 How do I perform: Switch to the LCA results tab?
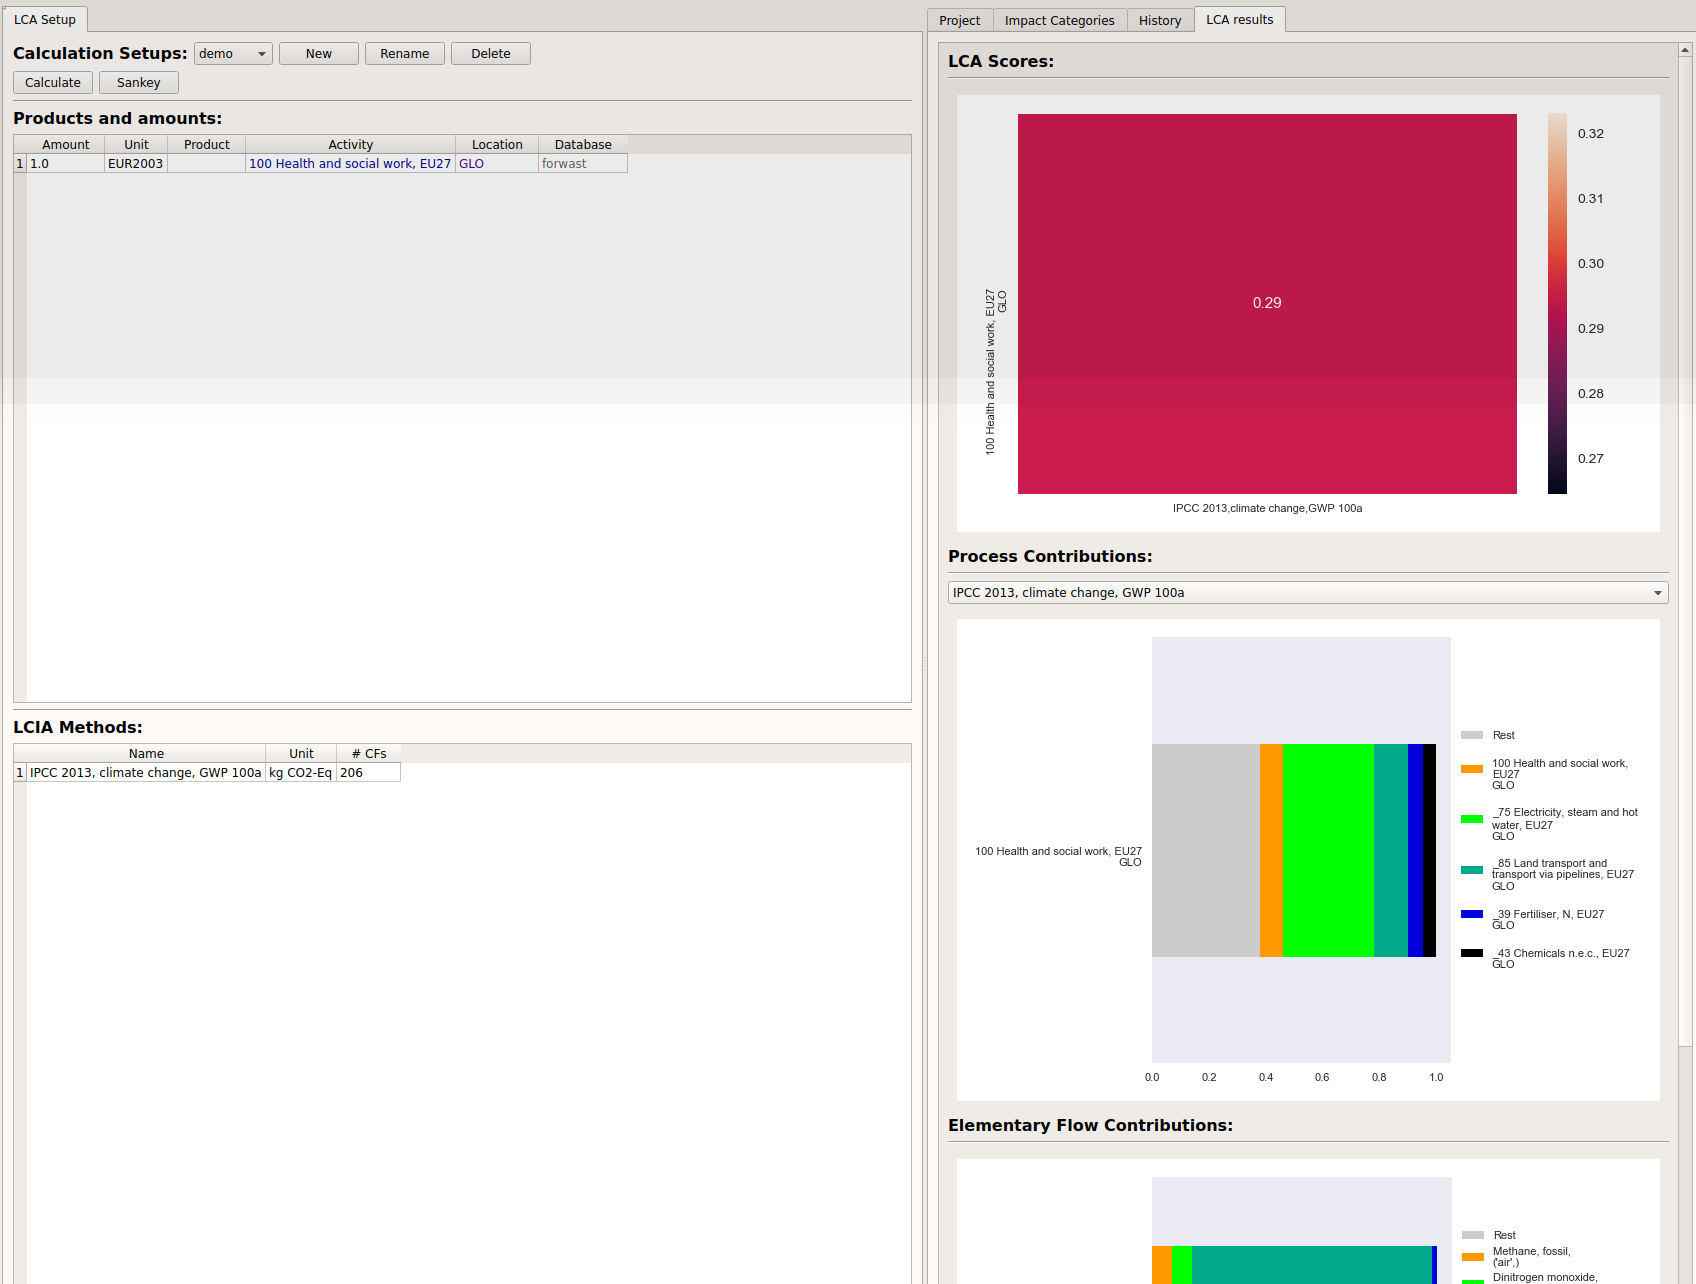click(1239, 19)
